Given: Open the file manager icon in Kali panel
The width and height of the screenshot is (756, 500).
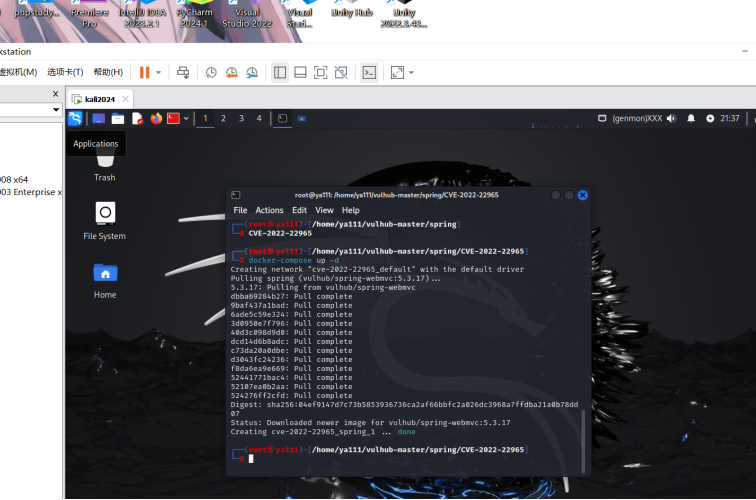Looking at the screenshot, I should click(118, 118).
